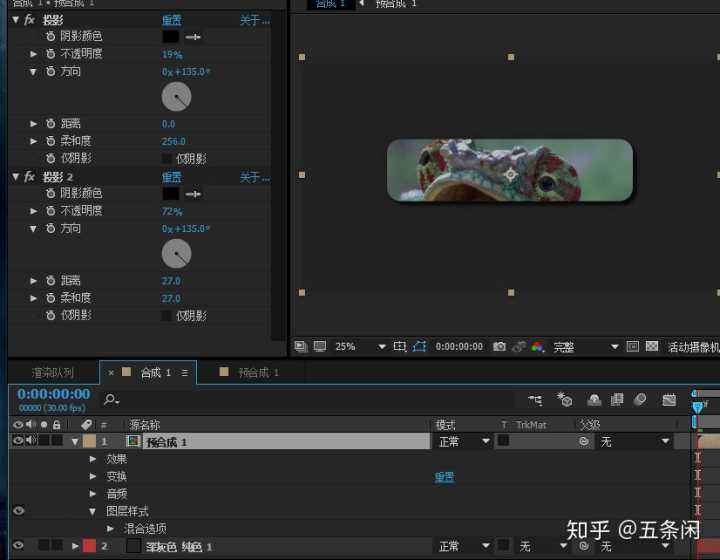This screenshot has height=560, width=720.
Task: Click the first Drop Shadow (投影) fx icon
Action: pyautogui.click(x=29, y=20)
